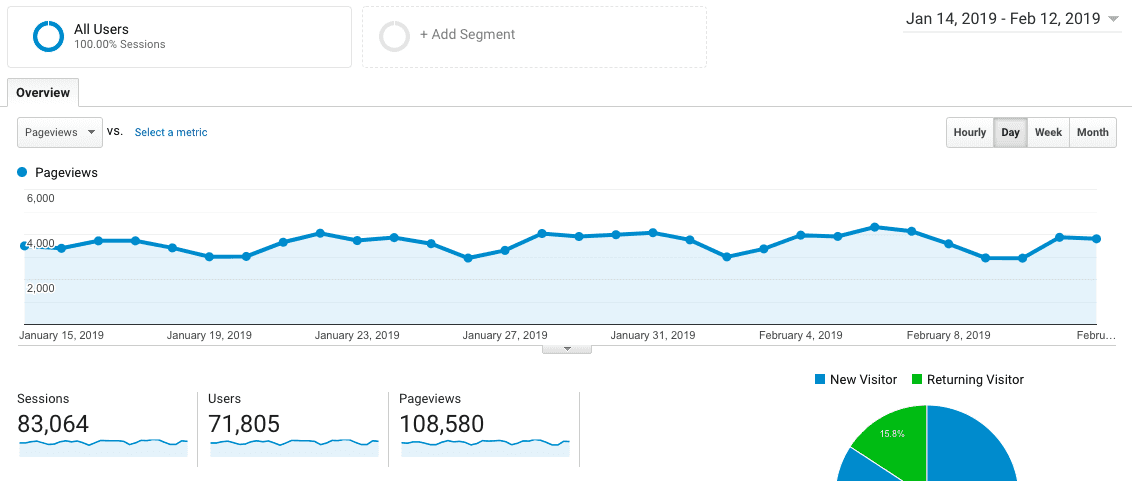Click the Pageviews value 108,580

(x=441, y=424)
